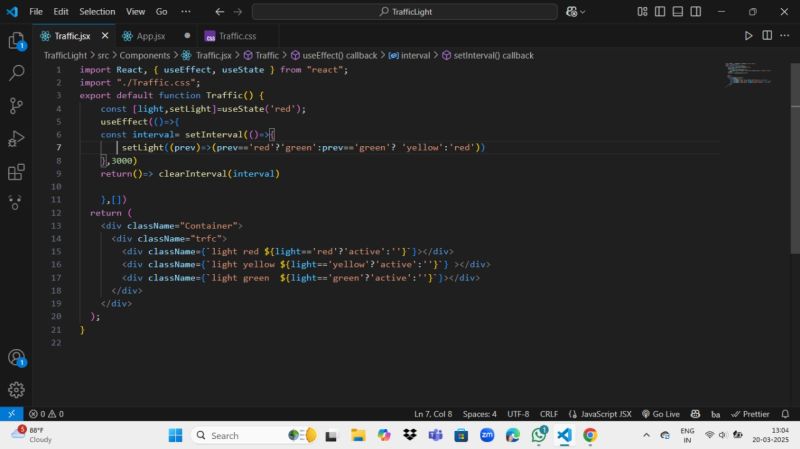Open WhatsApp from taskbar
The height and width of the screenshot is (449, 800).
539,435
